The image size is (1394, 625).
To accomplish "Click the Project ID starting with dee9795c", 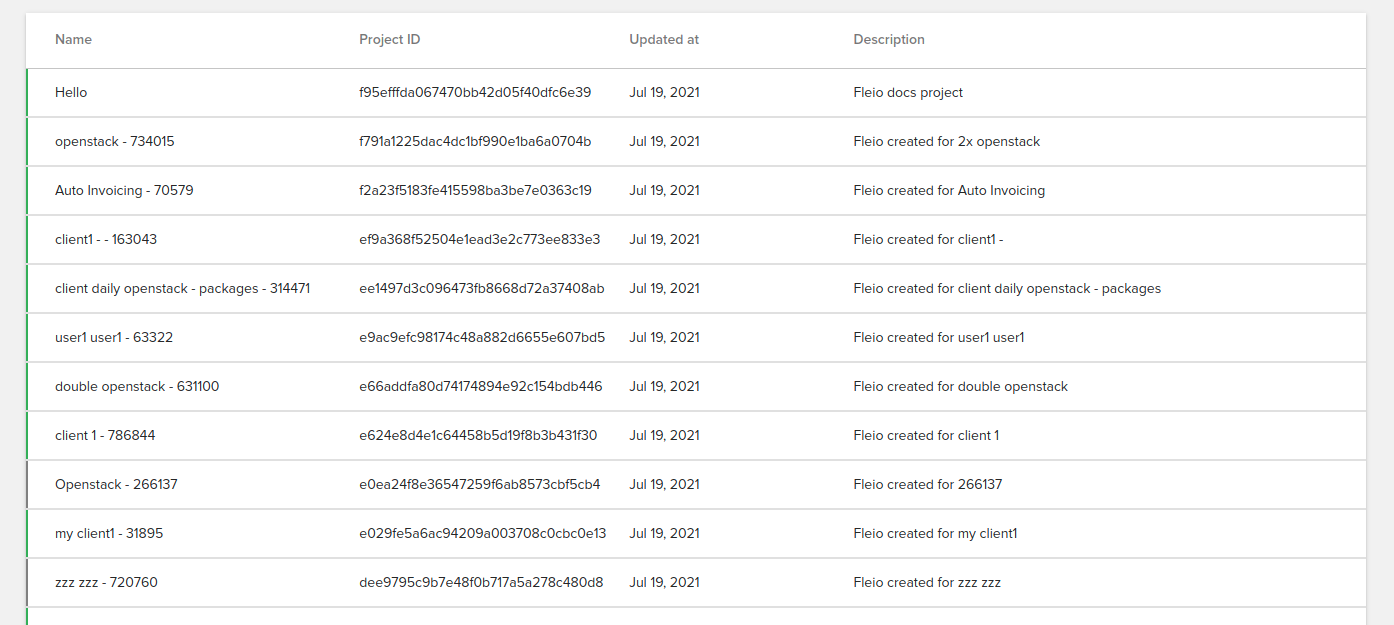I will pos(480,582).
